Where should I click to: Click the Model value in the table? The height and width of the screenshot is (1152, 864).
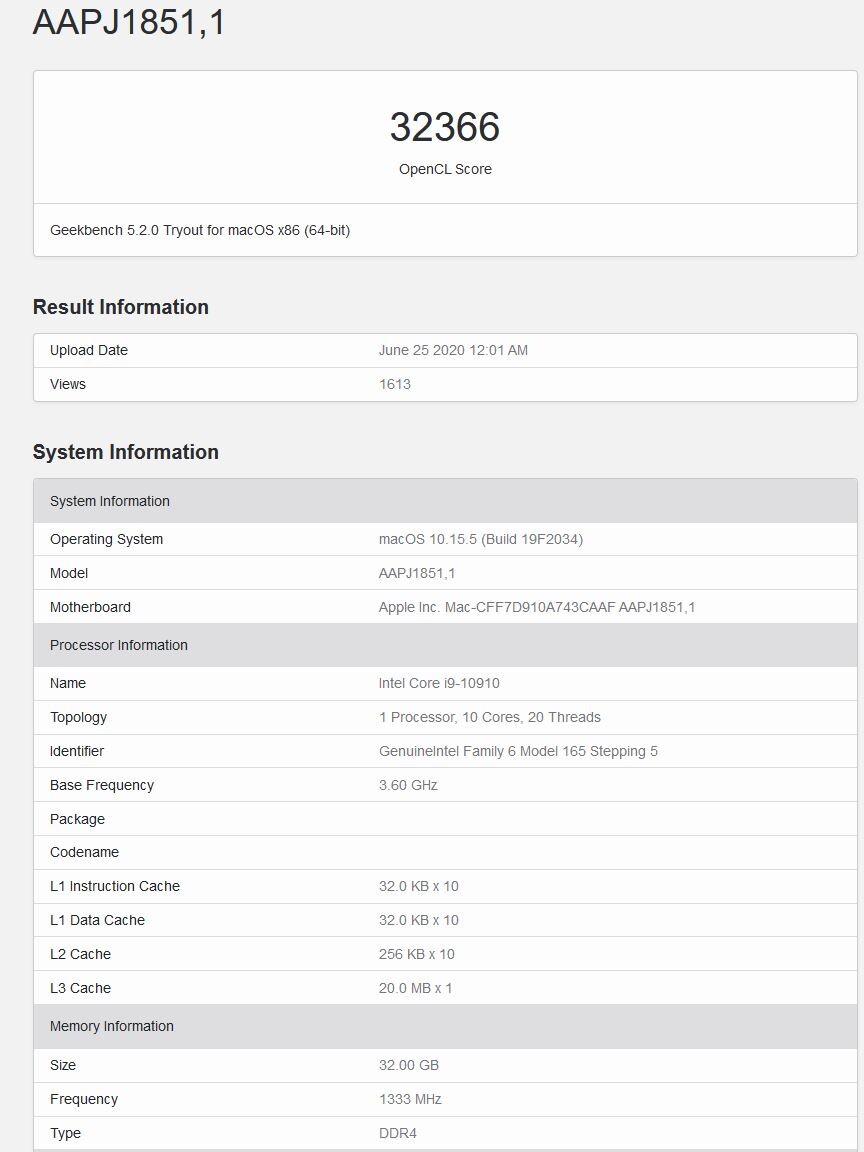pyautogui.click(x=416, y=573)
